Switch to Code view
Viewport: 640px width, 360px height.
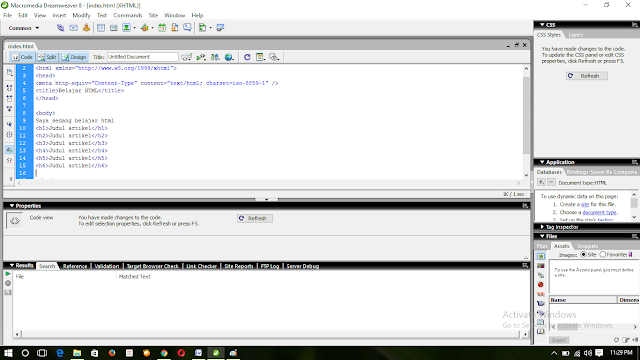22,57
